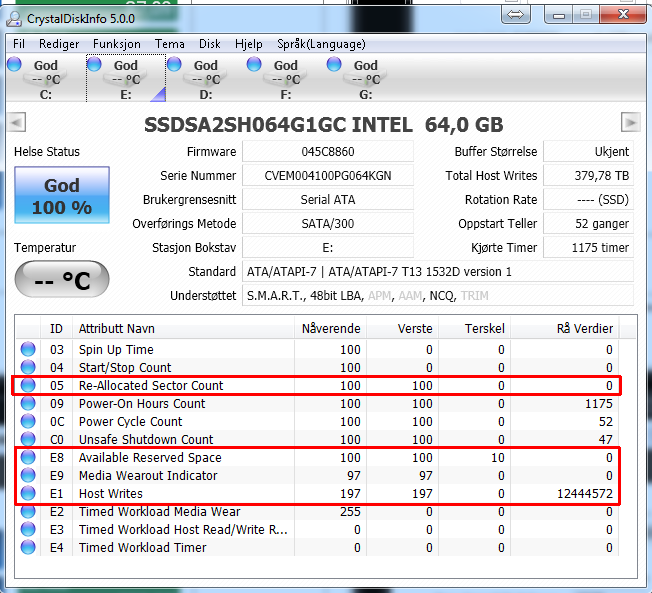The width and height of the screenshot is (652, 593).
Task: Click the Buffer Størrelse value Ukjent
Action: pos(588,152)
